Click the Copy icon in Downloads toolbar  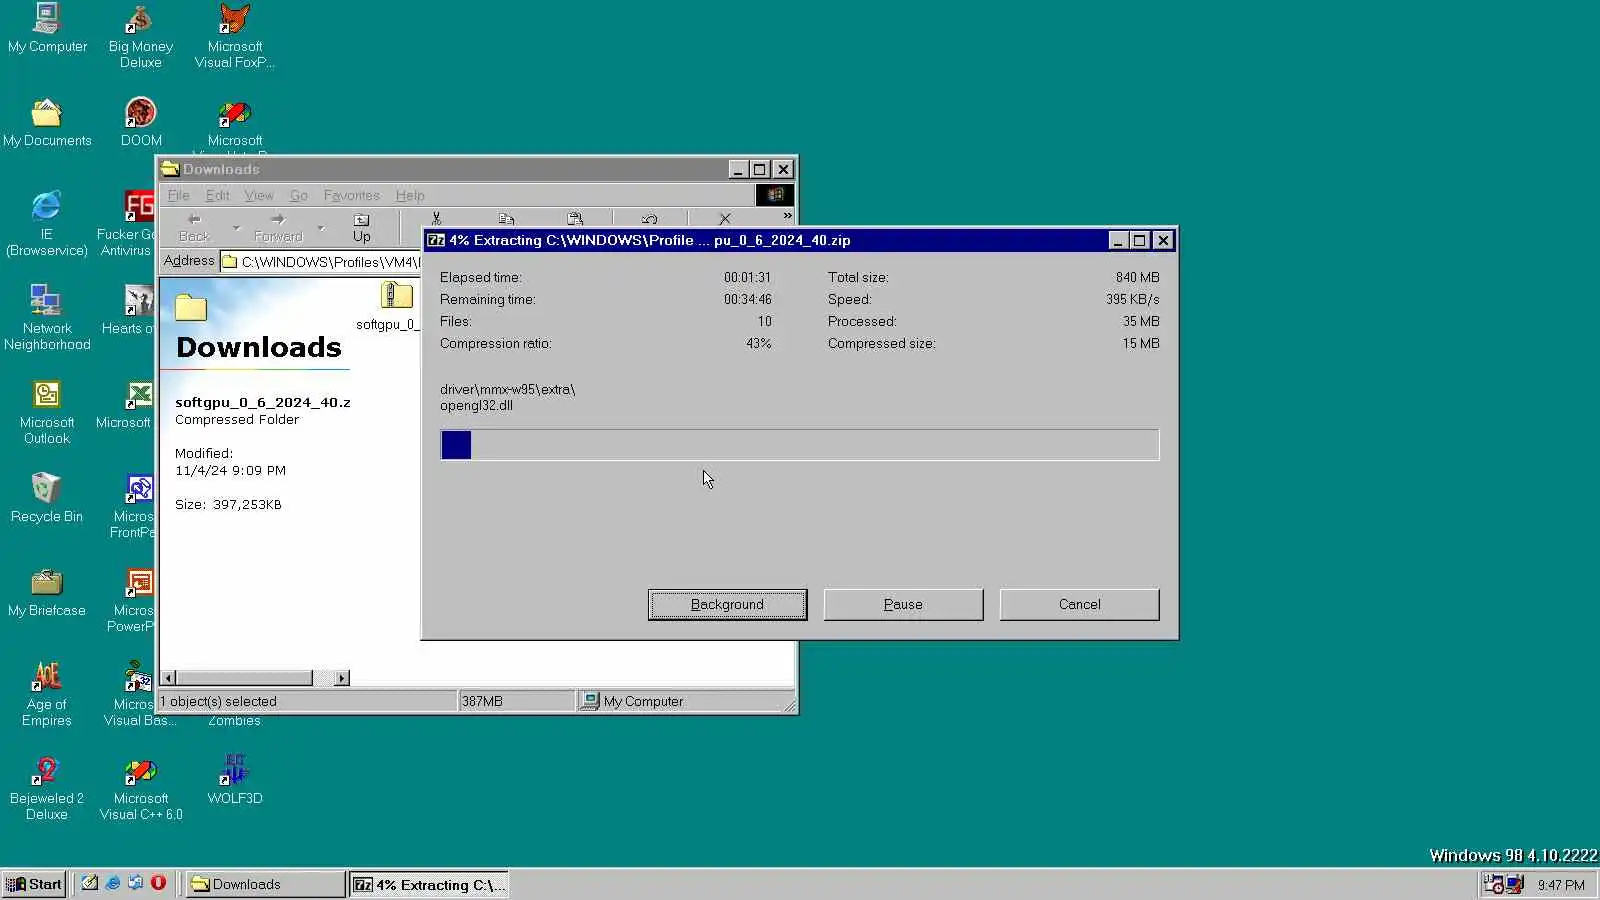(x=506, y=219)
